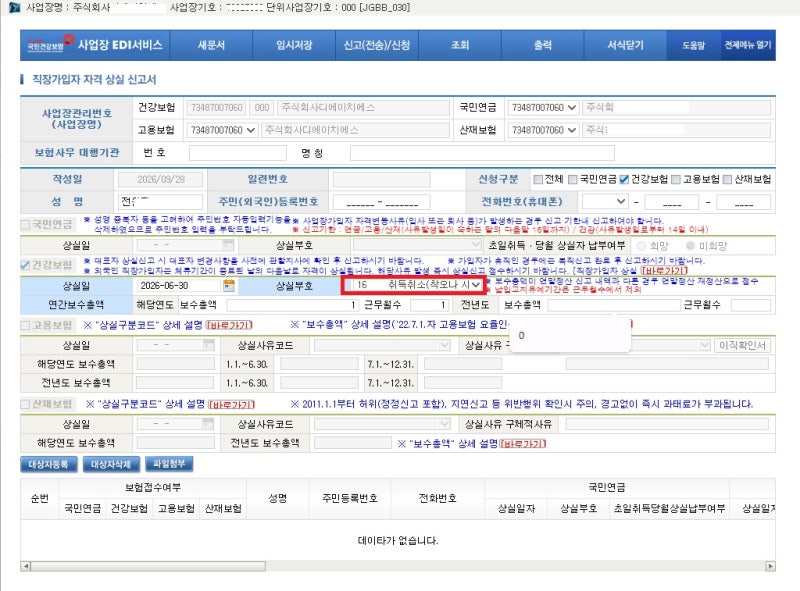The image size is (800, 591).
Task: Check the 국민연금 신청구분 checkbox
Action: (572, 179)
